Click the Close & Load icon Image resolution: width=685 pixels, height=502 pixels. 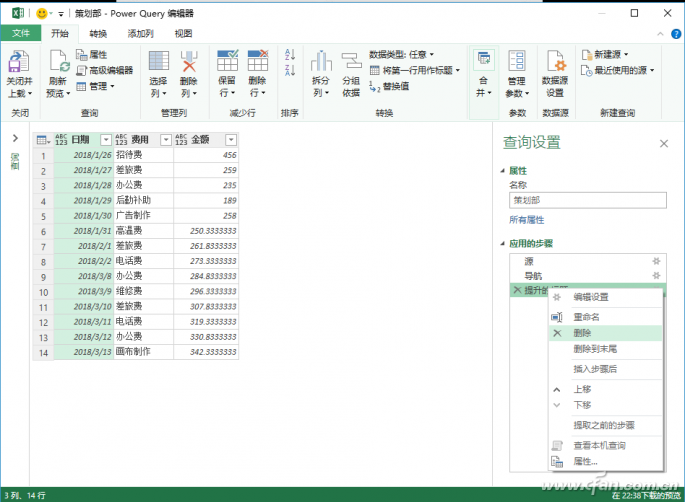tap(19, 61)
